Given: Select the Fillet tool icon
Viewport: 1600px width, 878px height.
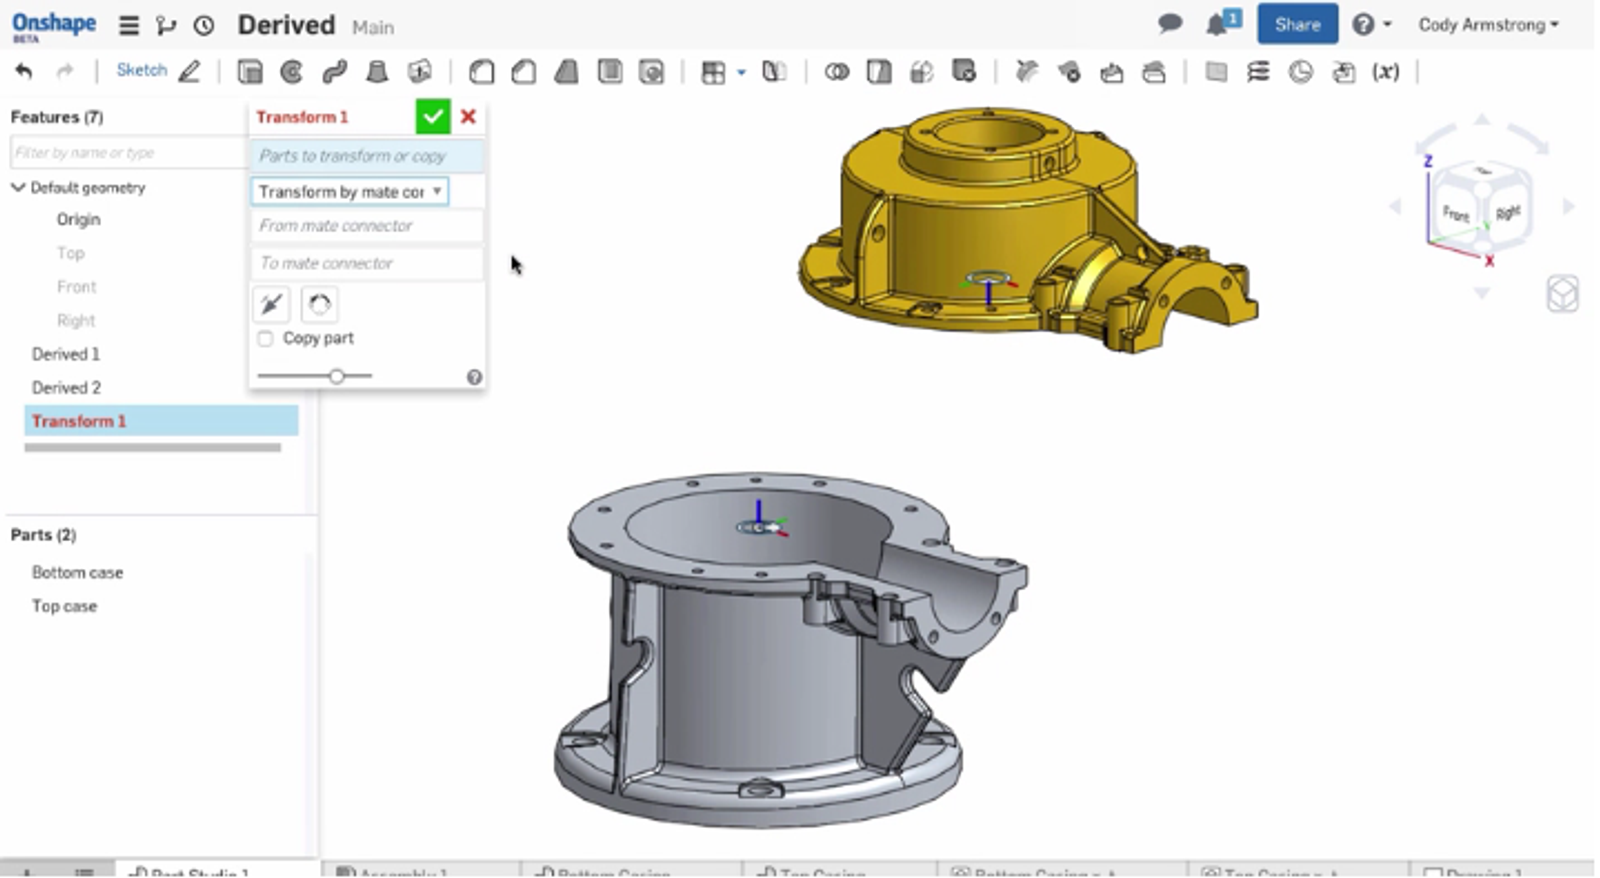Looking at the screenshot, I should point(482,72).
